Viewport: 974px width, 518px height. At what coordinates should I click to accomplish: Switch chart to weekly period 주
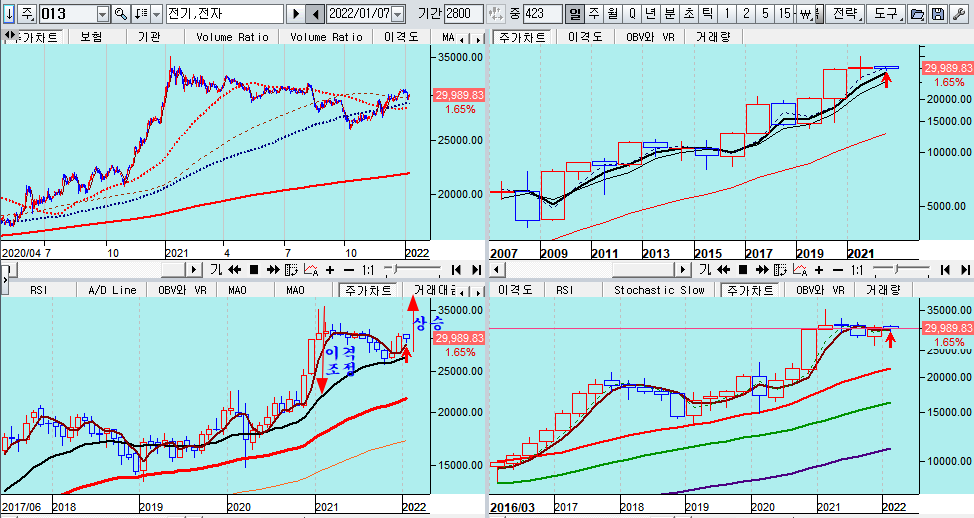pyautogui.click(x=594, y=14)
